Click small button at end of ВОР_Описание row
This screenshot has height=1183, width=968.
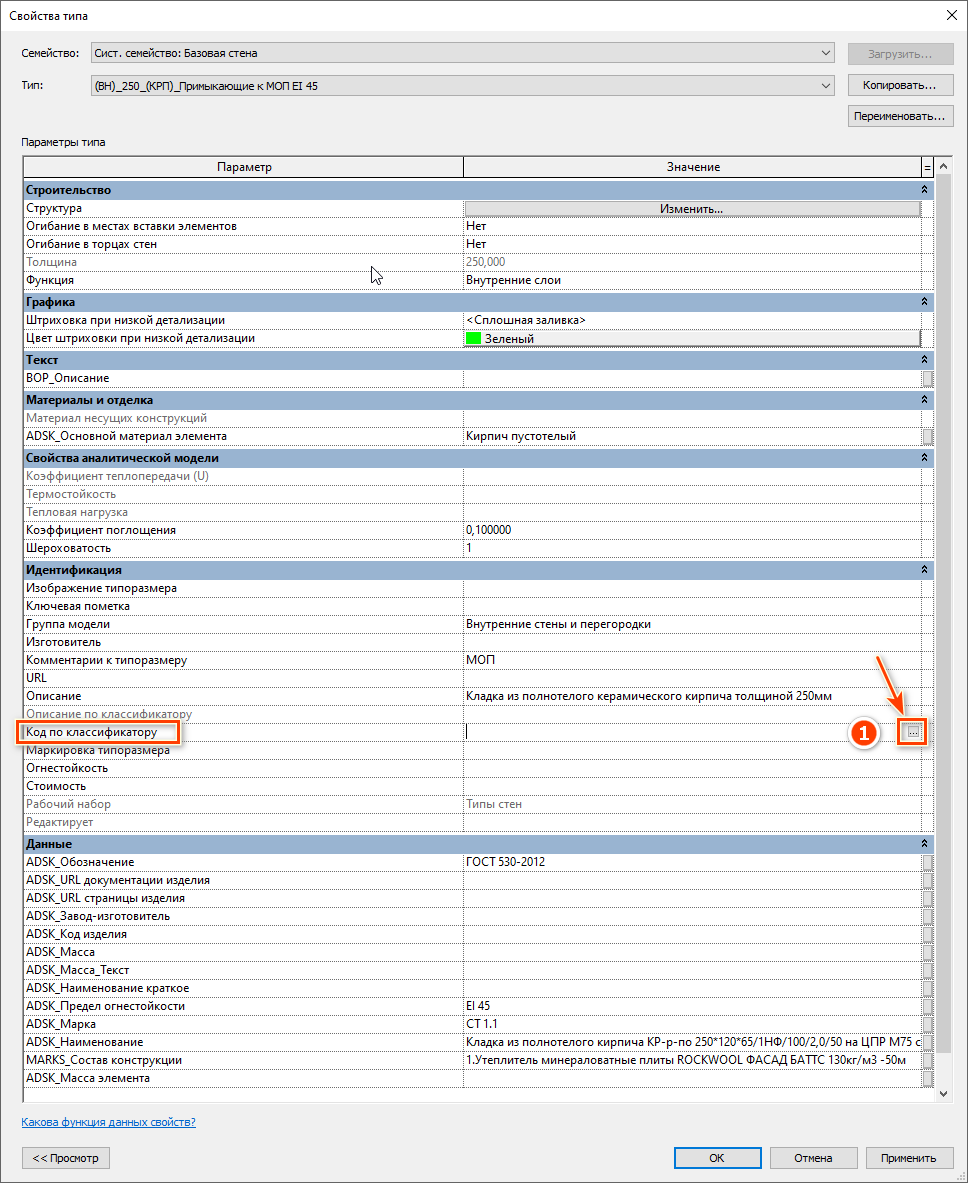point(927,379)
